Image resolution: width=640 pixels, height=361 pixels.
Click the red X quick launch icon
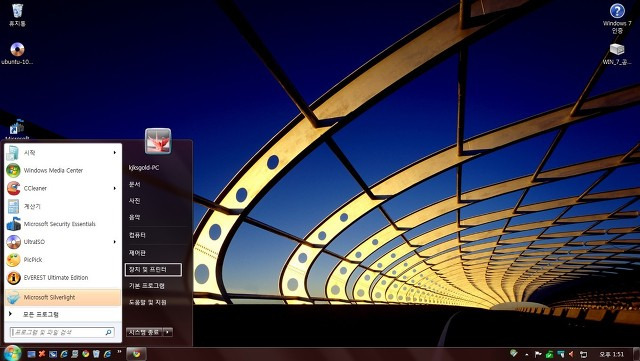[x=42, y=354]
